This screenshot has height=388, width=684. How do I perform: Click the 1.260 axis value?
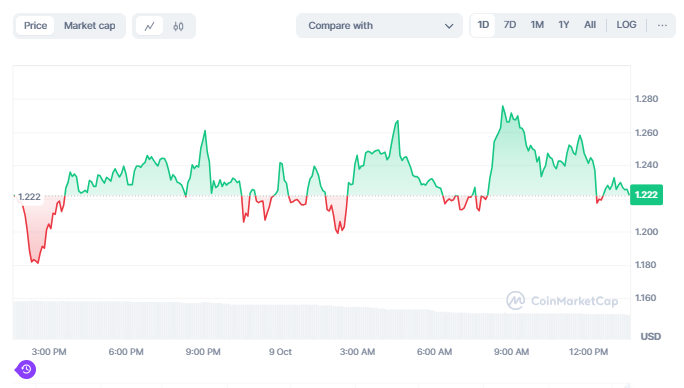tap(646, 133)
